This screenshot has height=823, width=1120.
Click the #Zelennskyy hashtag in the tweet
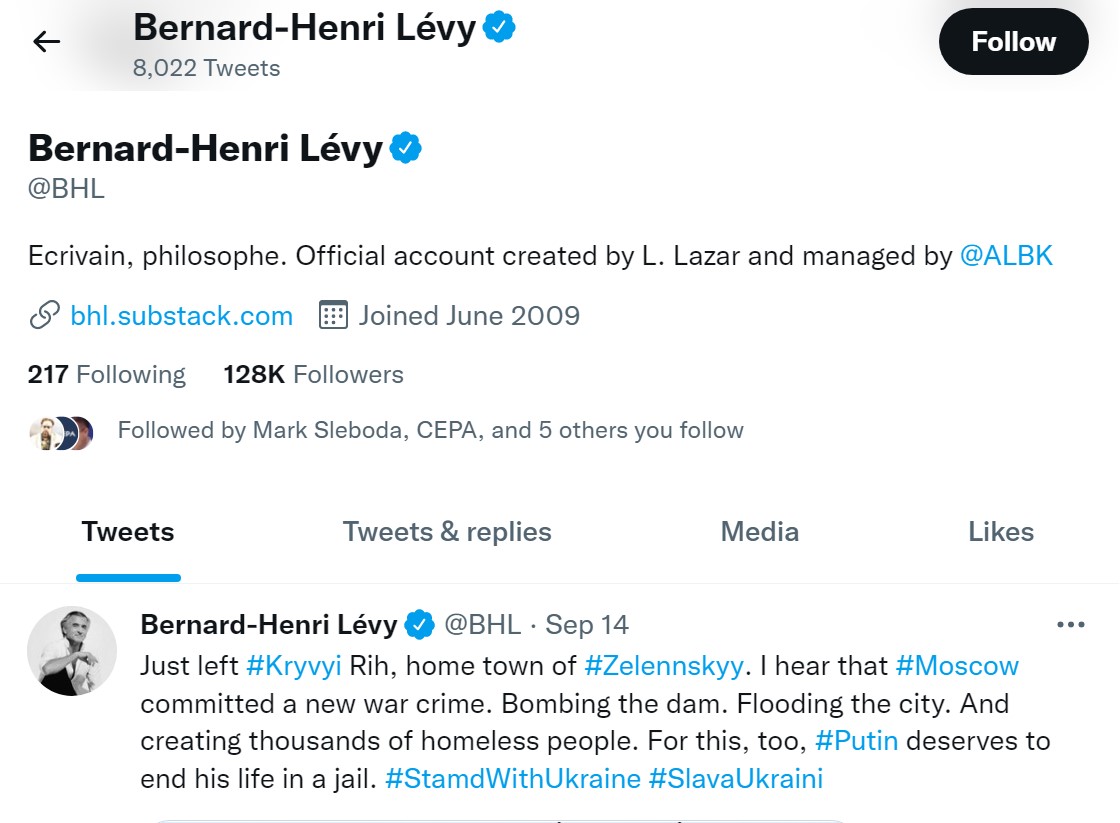pos(664,665)
